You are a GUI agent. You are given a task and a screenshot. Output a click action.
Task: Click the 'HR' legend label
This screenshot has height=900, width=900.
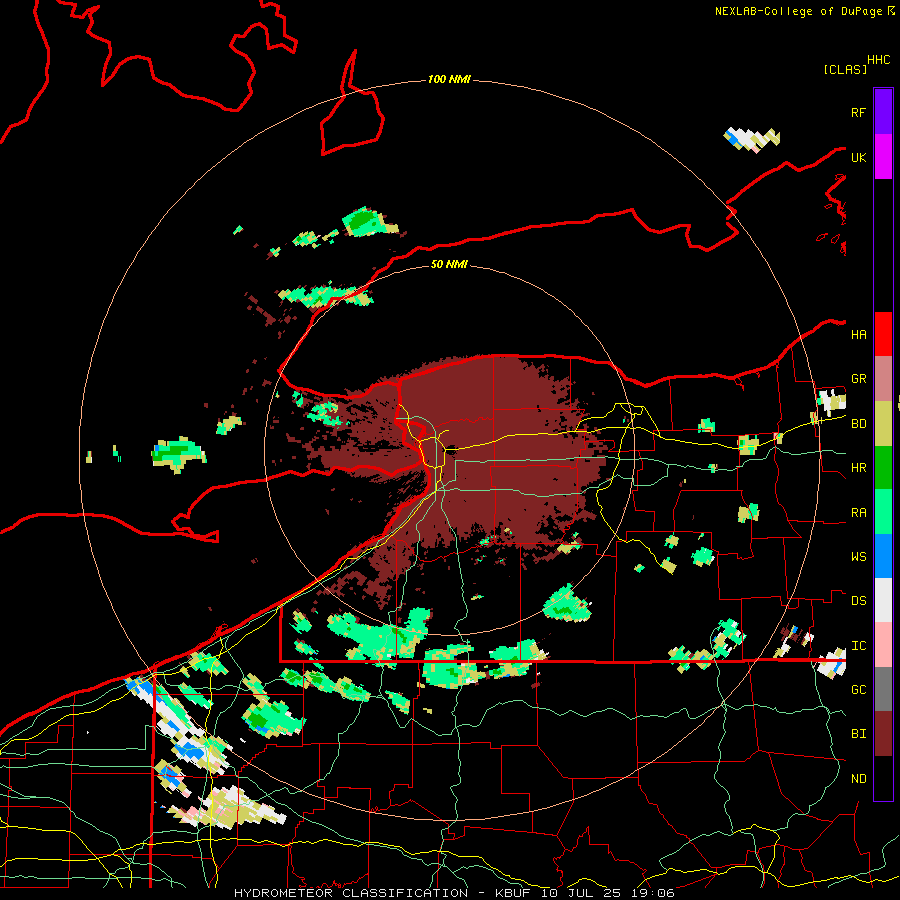pos(858,468)
